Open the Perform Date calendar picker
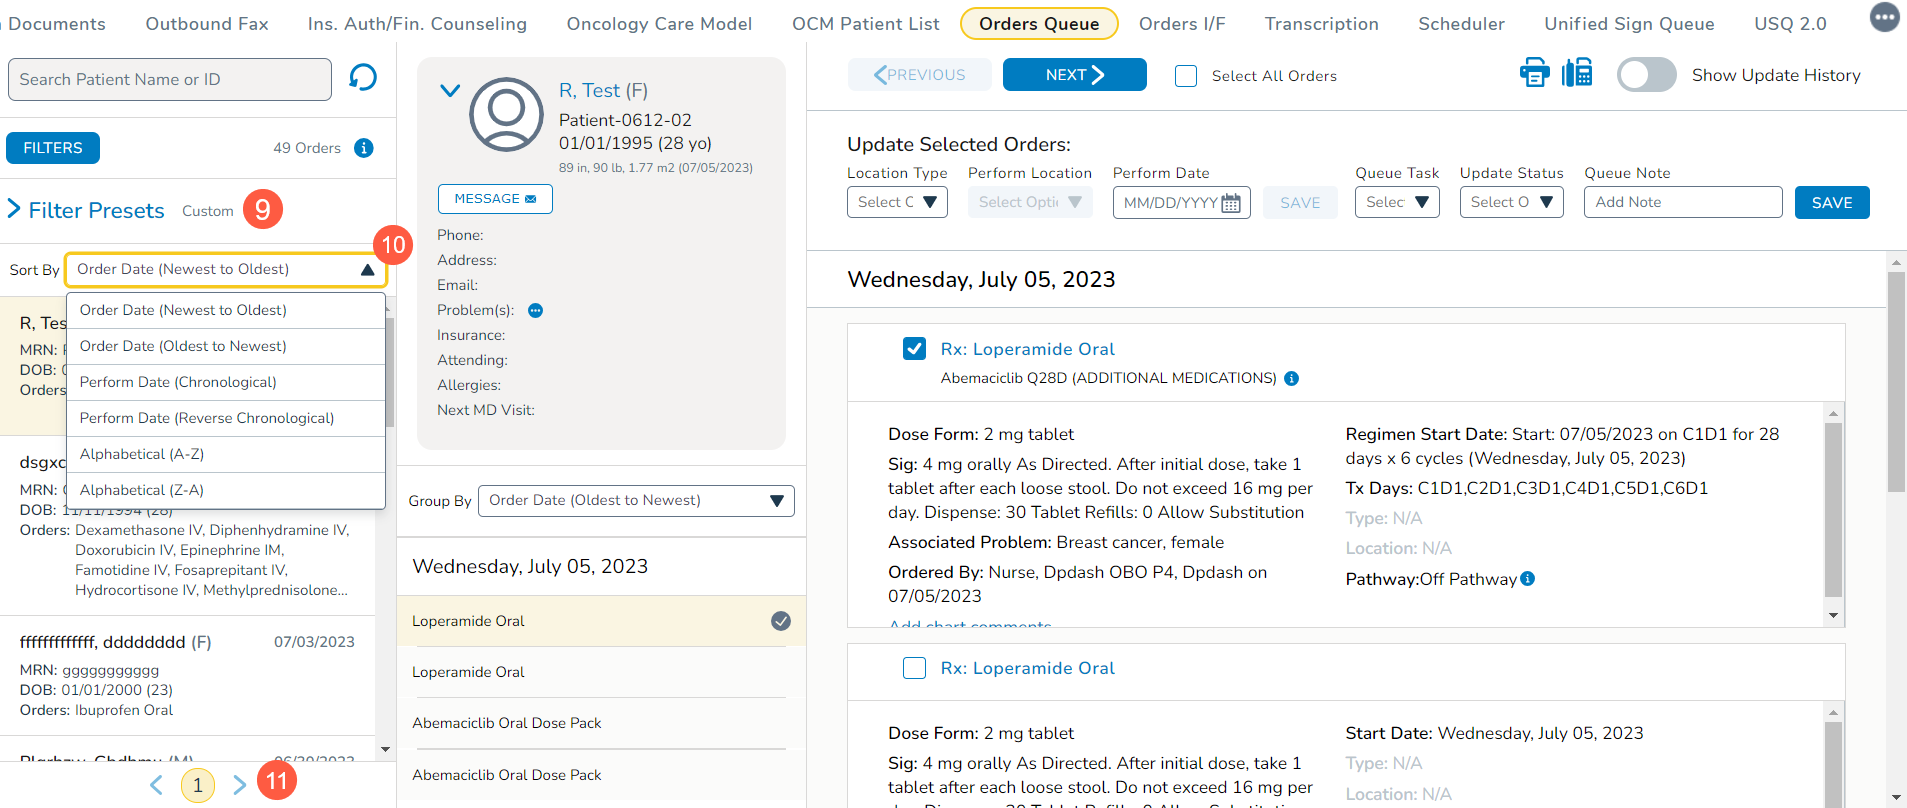 pyautogui.click(x=1231, y=203)
